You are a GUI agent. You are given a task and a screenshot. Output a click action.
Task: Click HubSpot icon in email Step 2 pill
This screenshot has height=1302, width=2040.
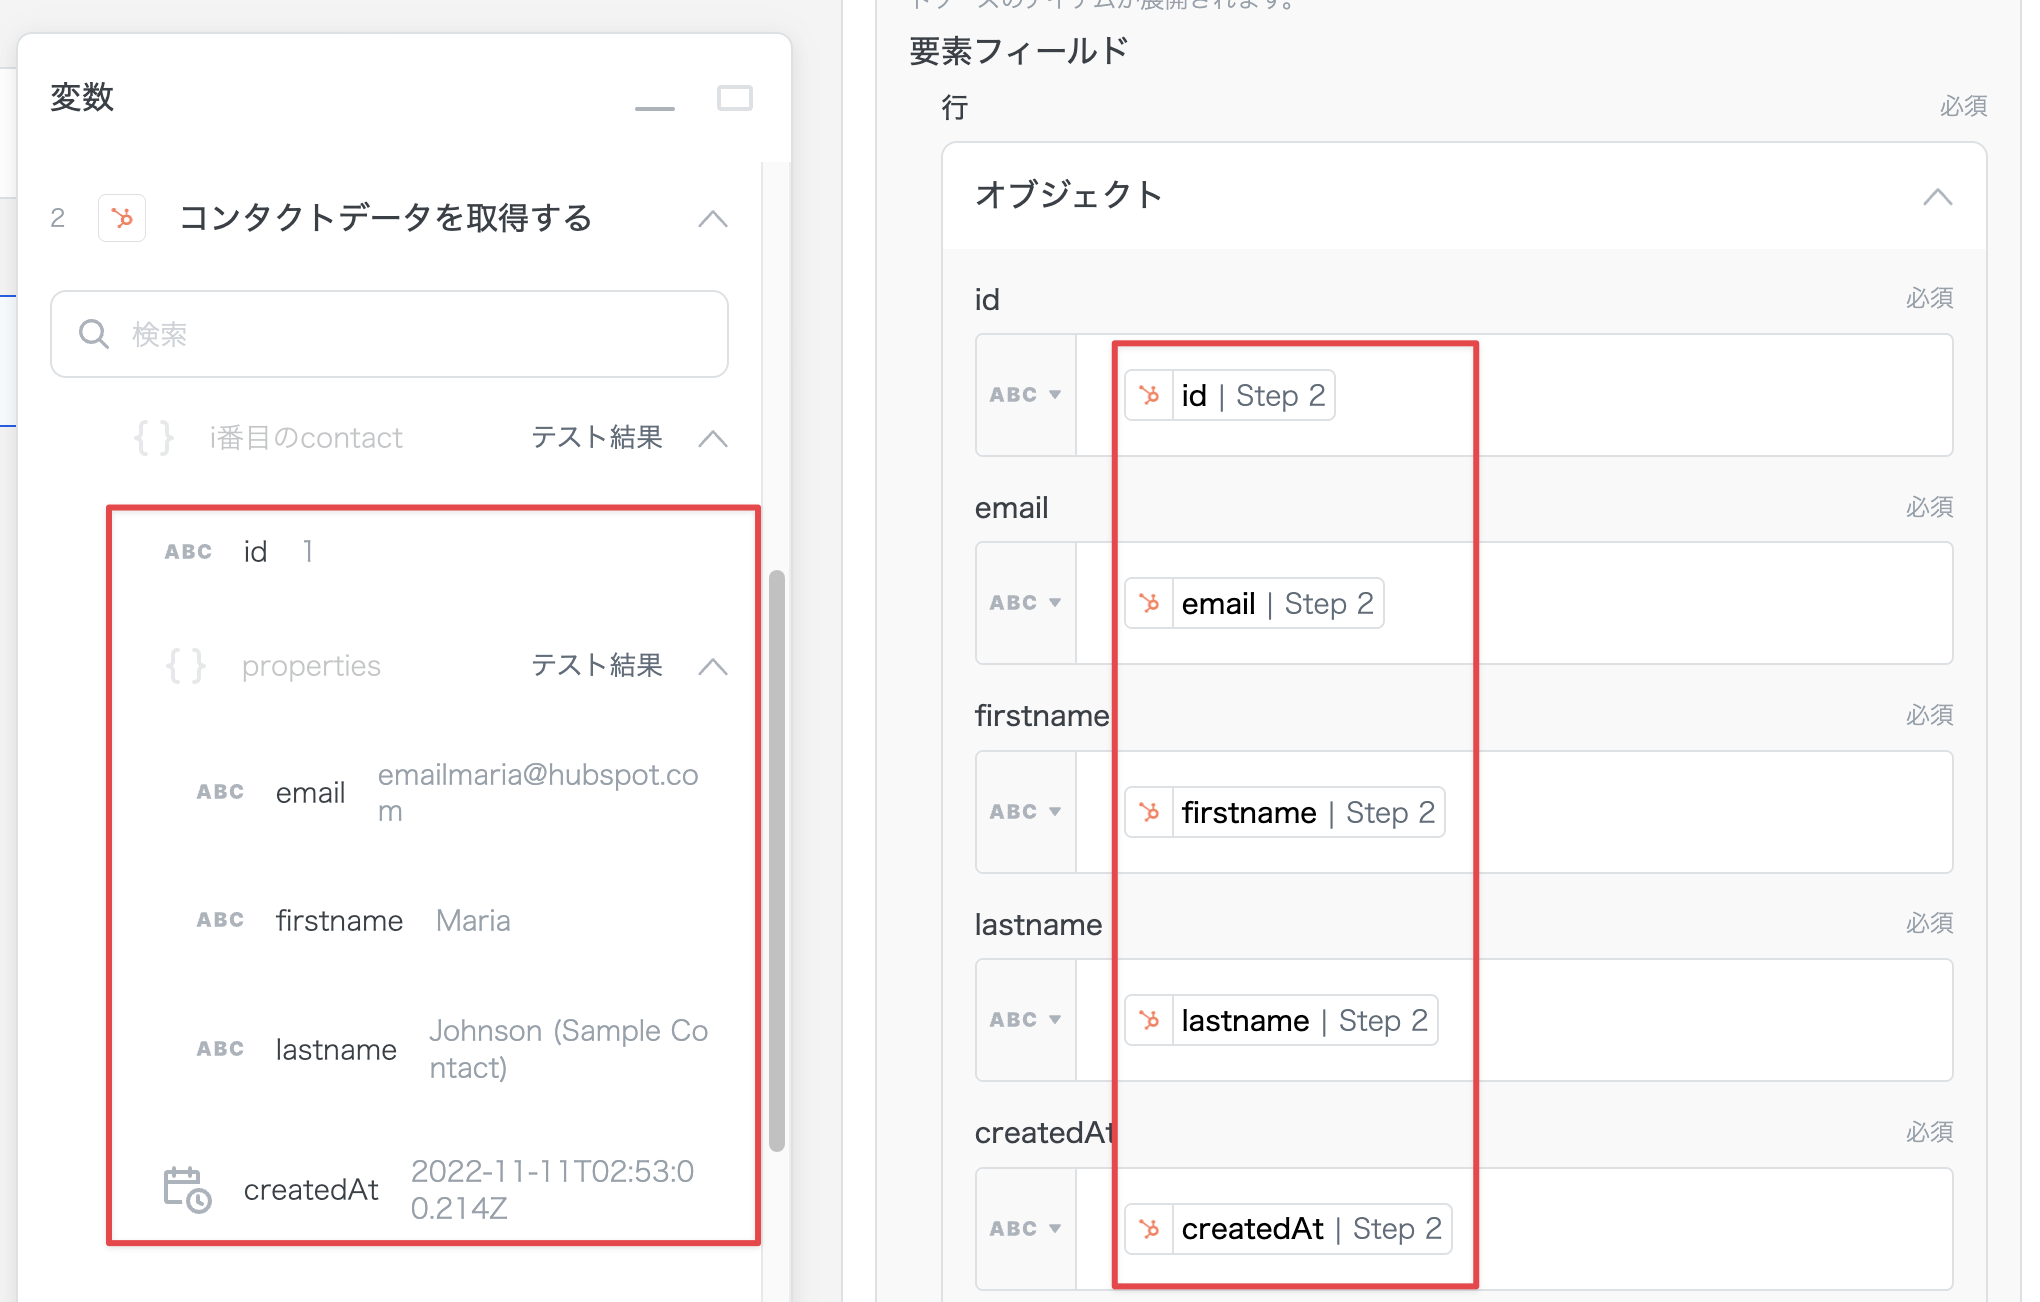(x=1149, y=603)
